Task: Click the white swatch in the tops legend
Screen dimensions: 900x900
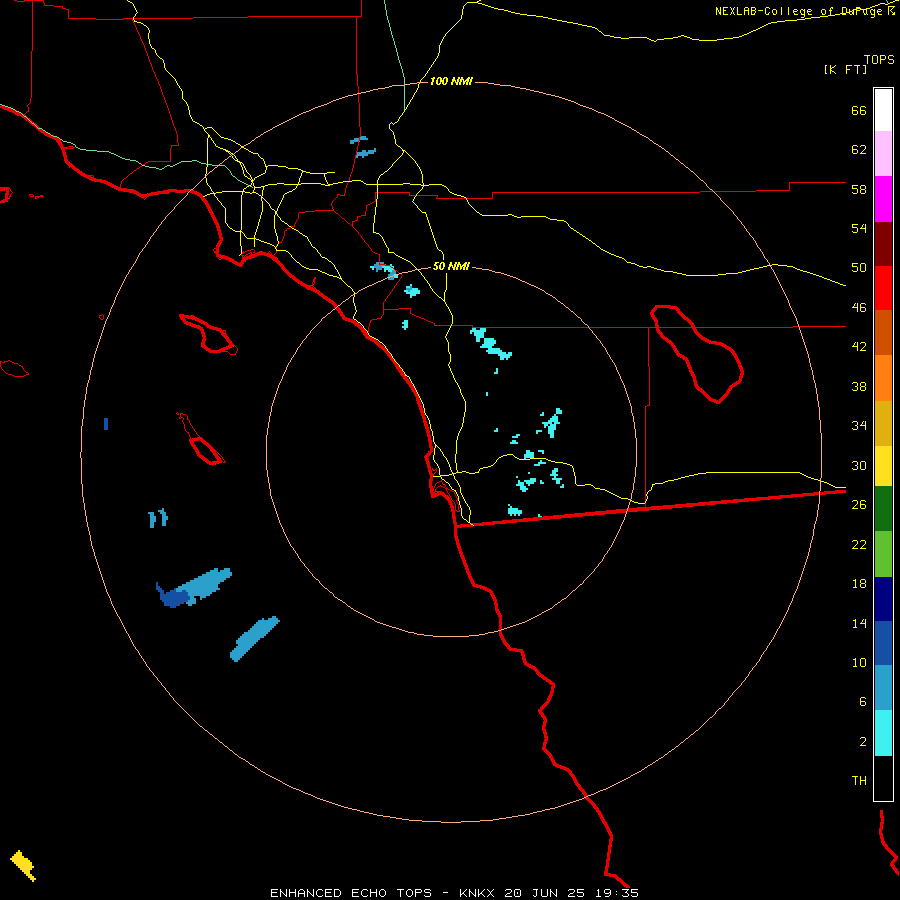Action: (883, 110)
